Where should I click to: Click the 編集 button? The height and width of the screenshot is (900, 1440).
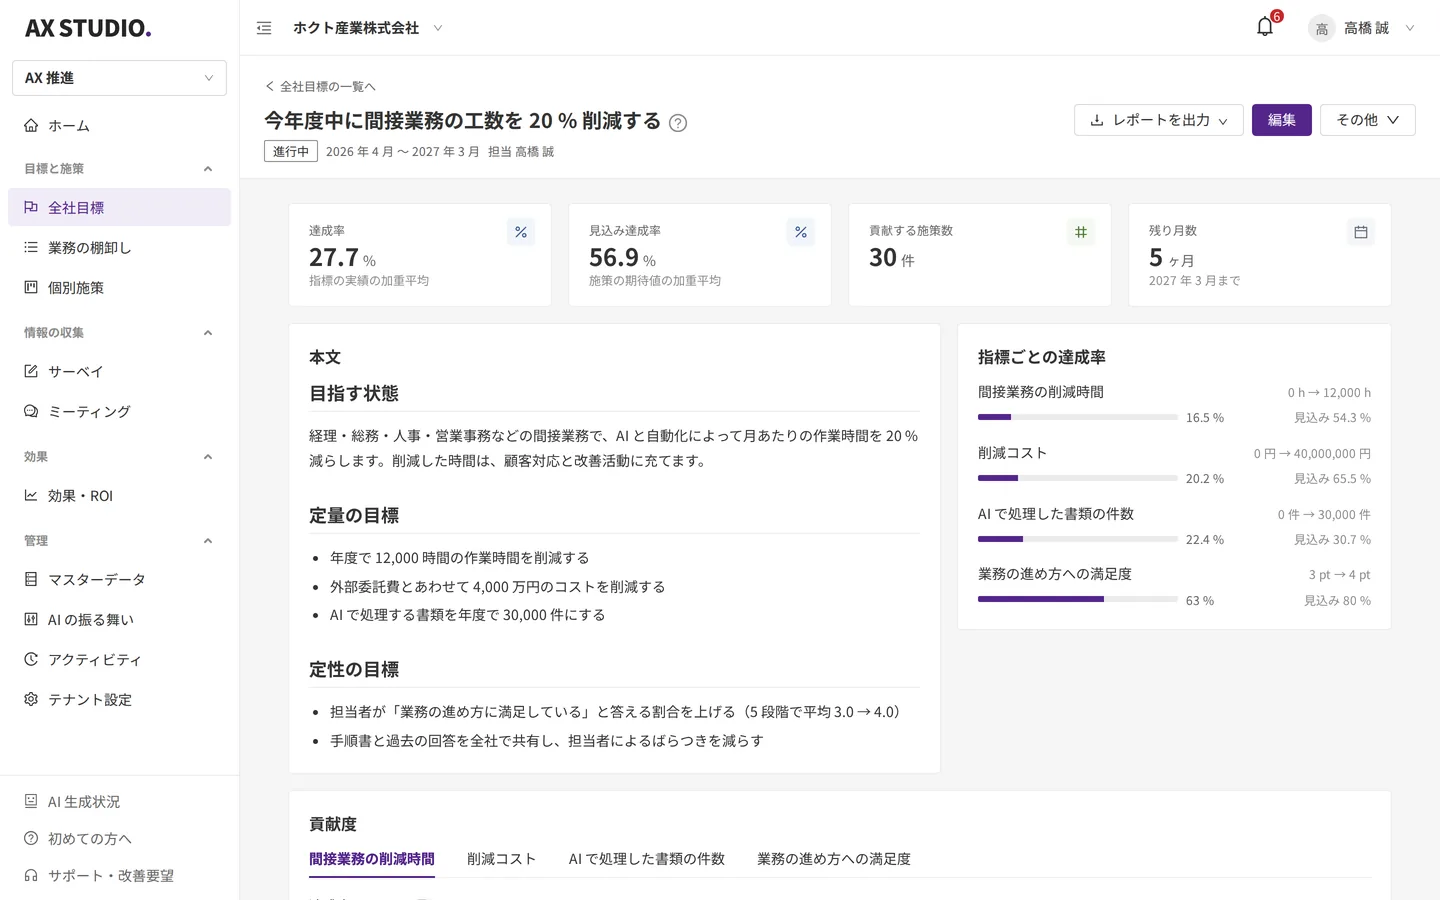pyautogui.click(x=1281, y=120)
